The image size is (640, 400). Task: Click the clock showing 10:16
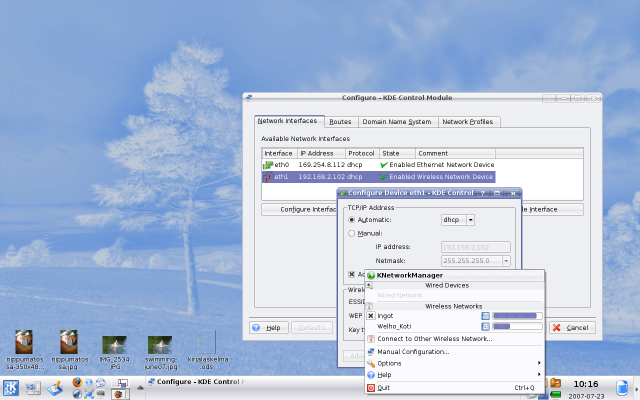tap(586, 384)
